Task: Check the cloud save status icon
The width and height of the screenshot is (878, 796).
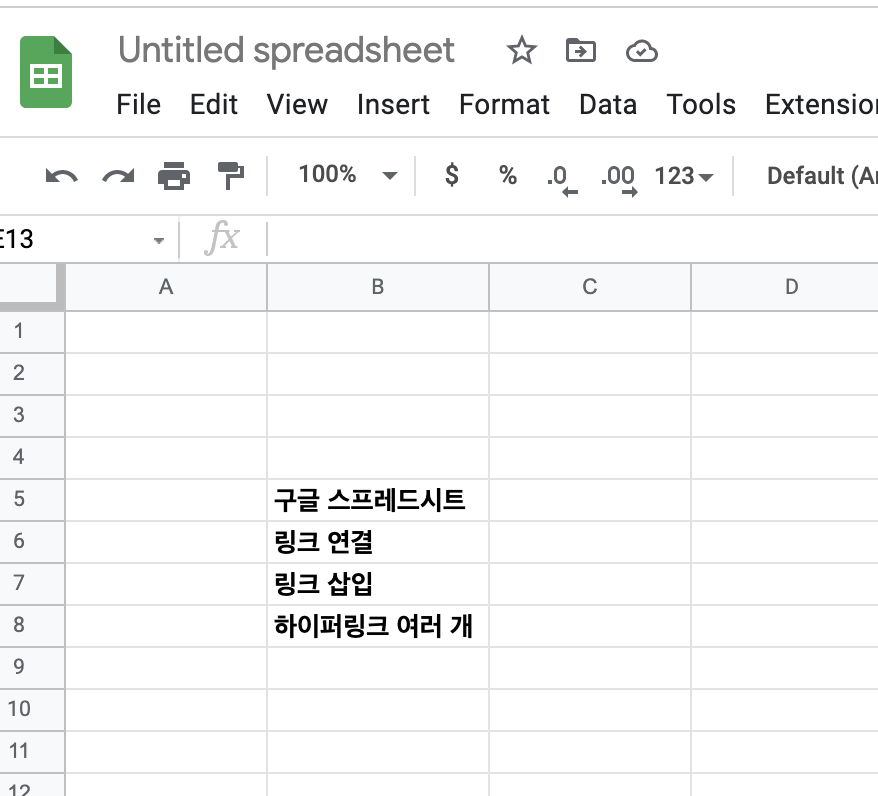Action: (641, 51)
